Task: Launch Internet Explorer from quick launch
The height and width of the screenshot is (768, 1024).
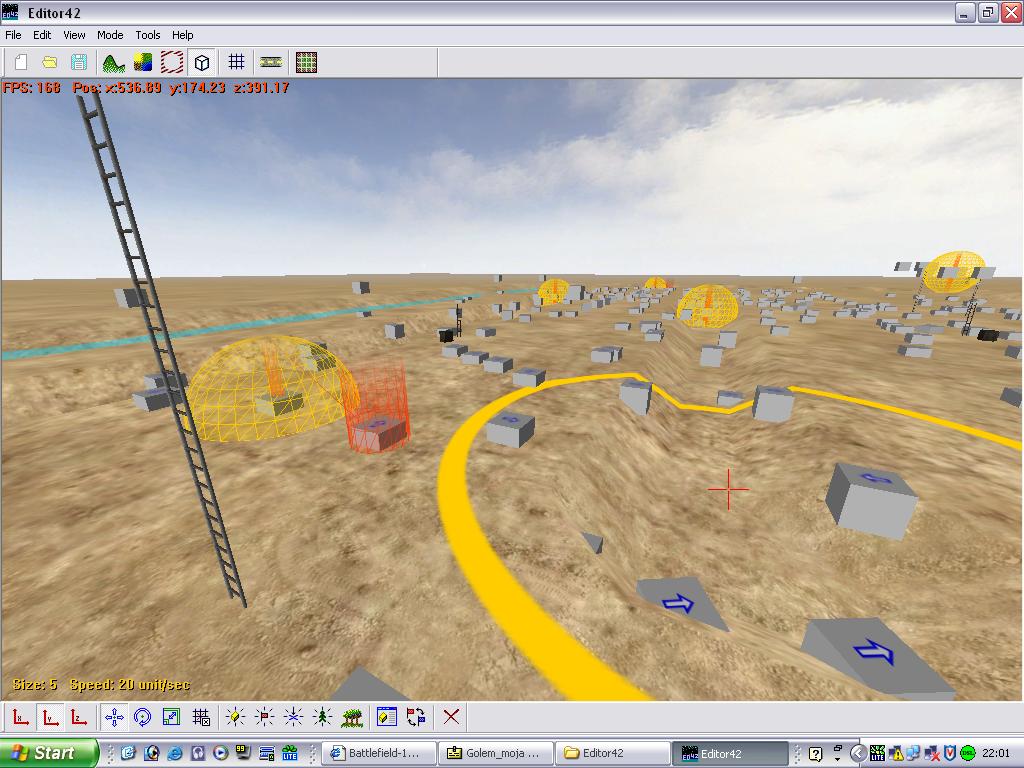Action: click(174, 753)
